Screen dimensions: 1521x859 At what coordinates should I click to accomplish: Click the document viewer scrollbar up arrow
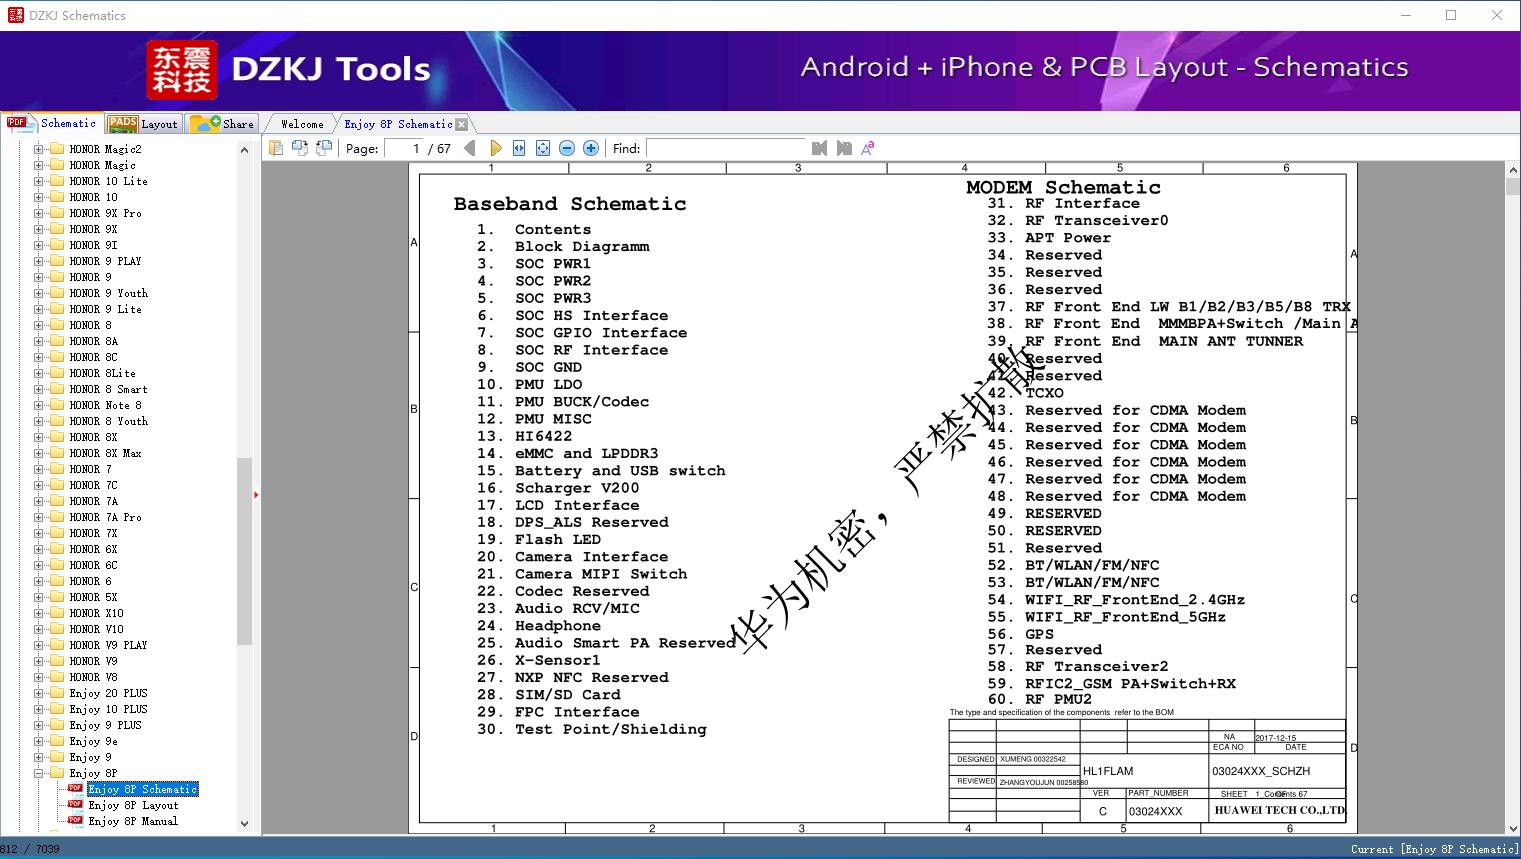click(1512, 171)
